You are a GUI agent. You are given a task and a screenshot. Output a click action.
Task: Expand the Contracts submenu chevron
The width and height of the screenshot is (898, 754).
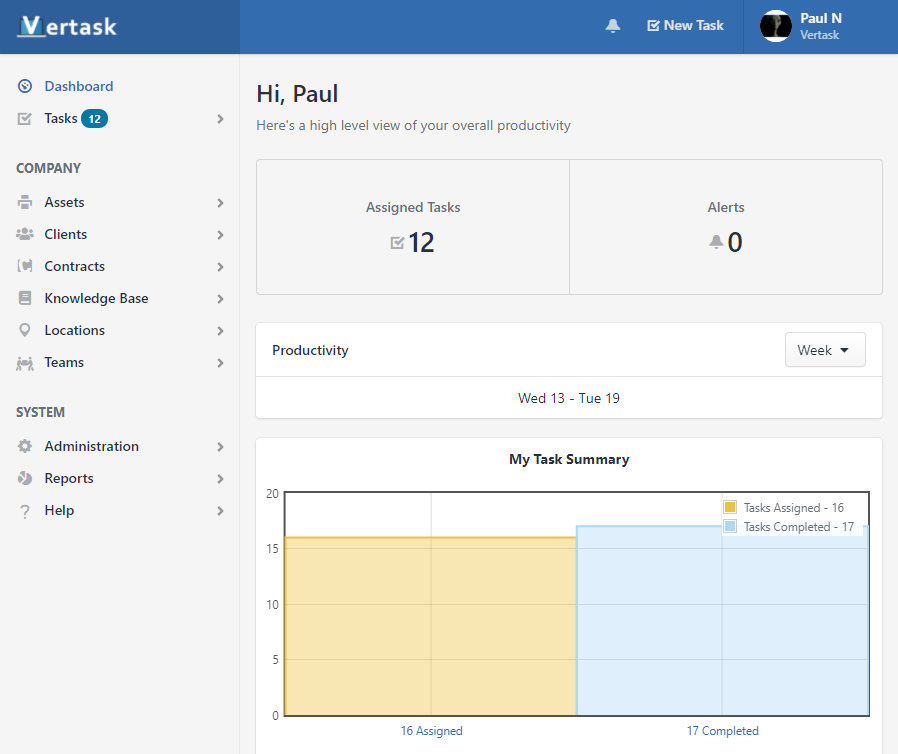click(x=220, y=267)
